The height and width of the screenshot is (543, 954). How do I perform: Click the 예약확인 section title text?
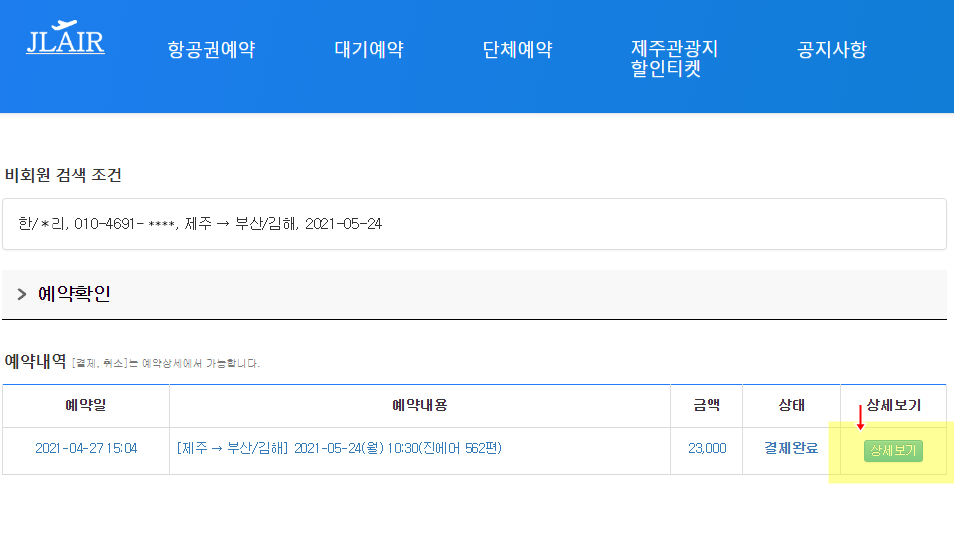[74, 294]
